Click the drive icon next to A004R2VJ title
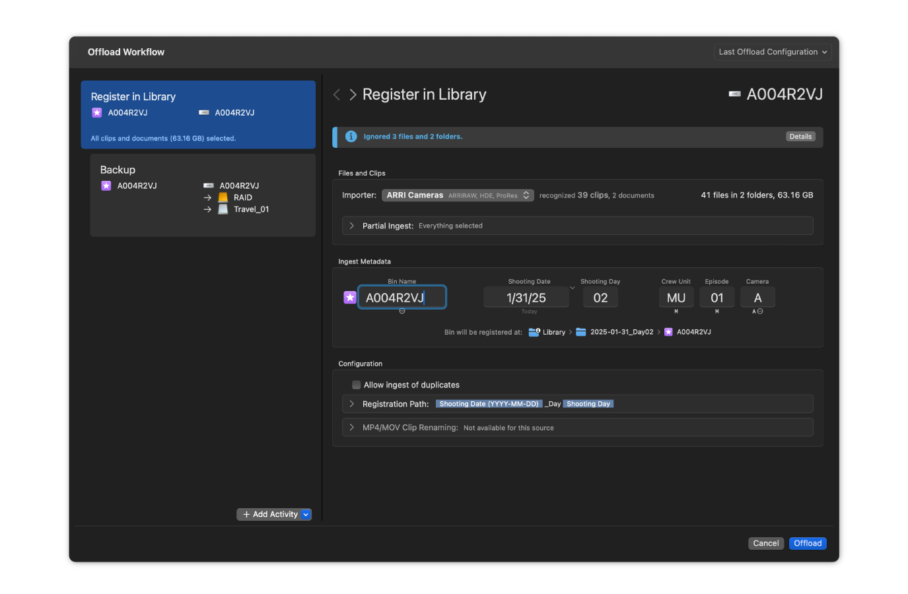This screenshot has width=908, height=594. tap(734, 94)
